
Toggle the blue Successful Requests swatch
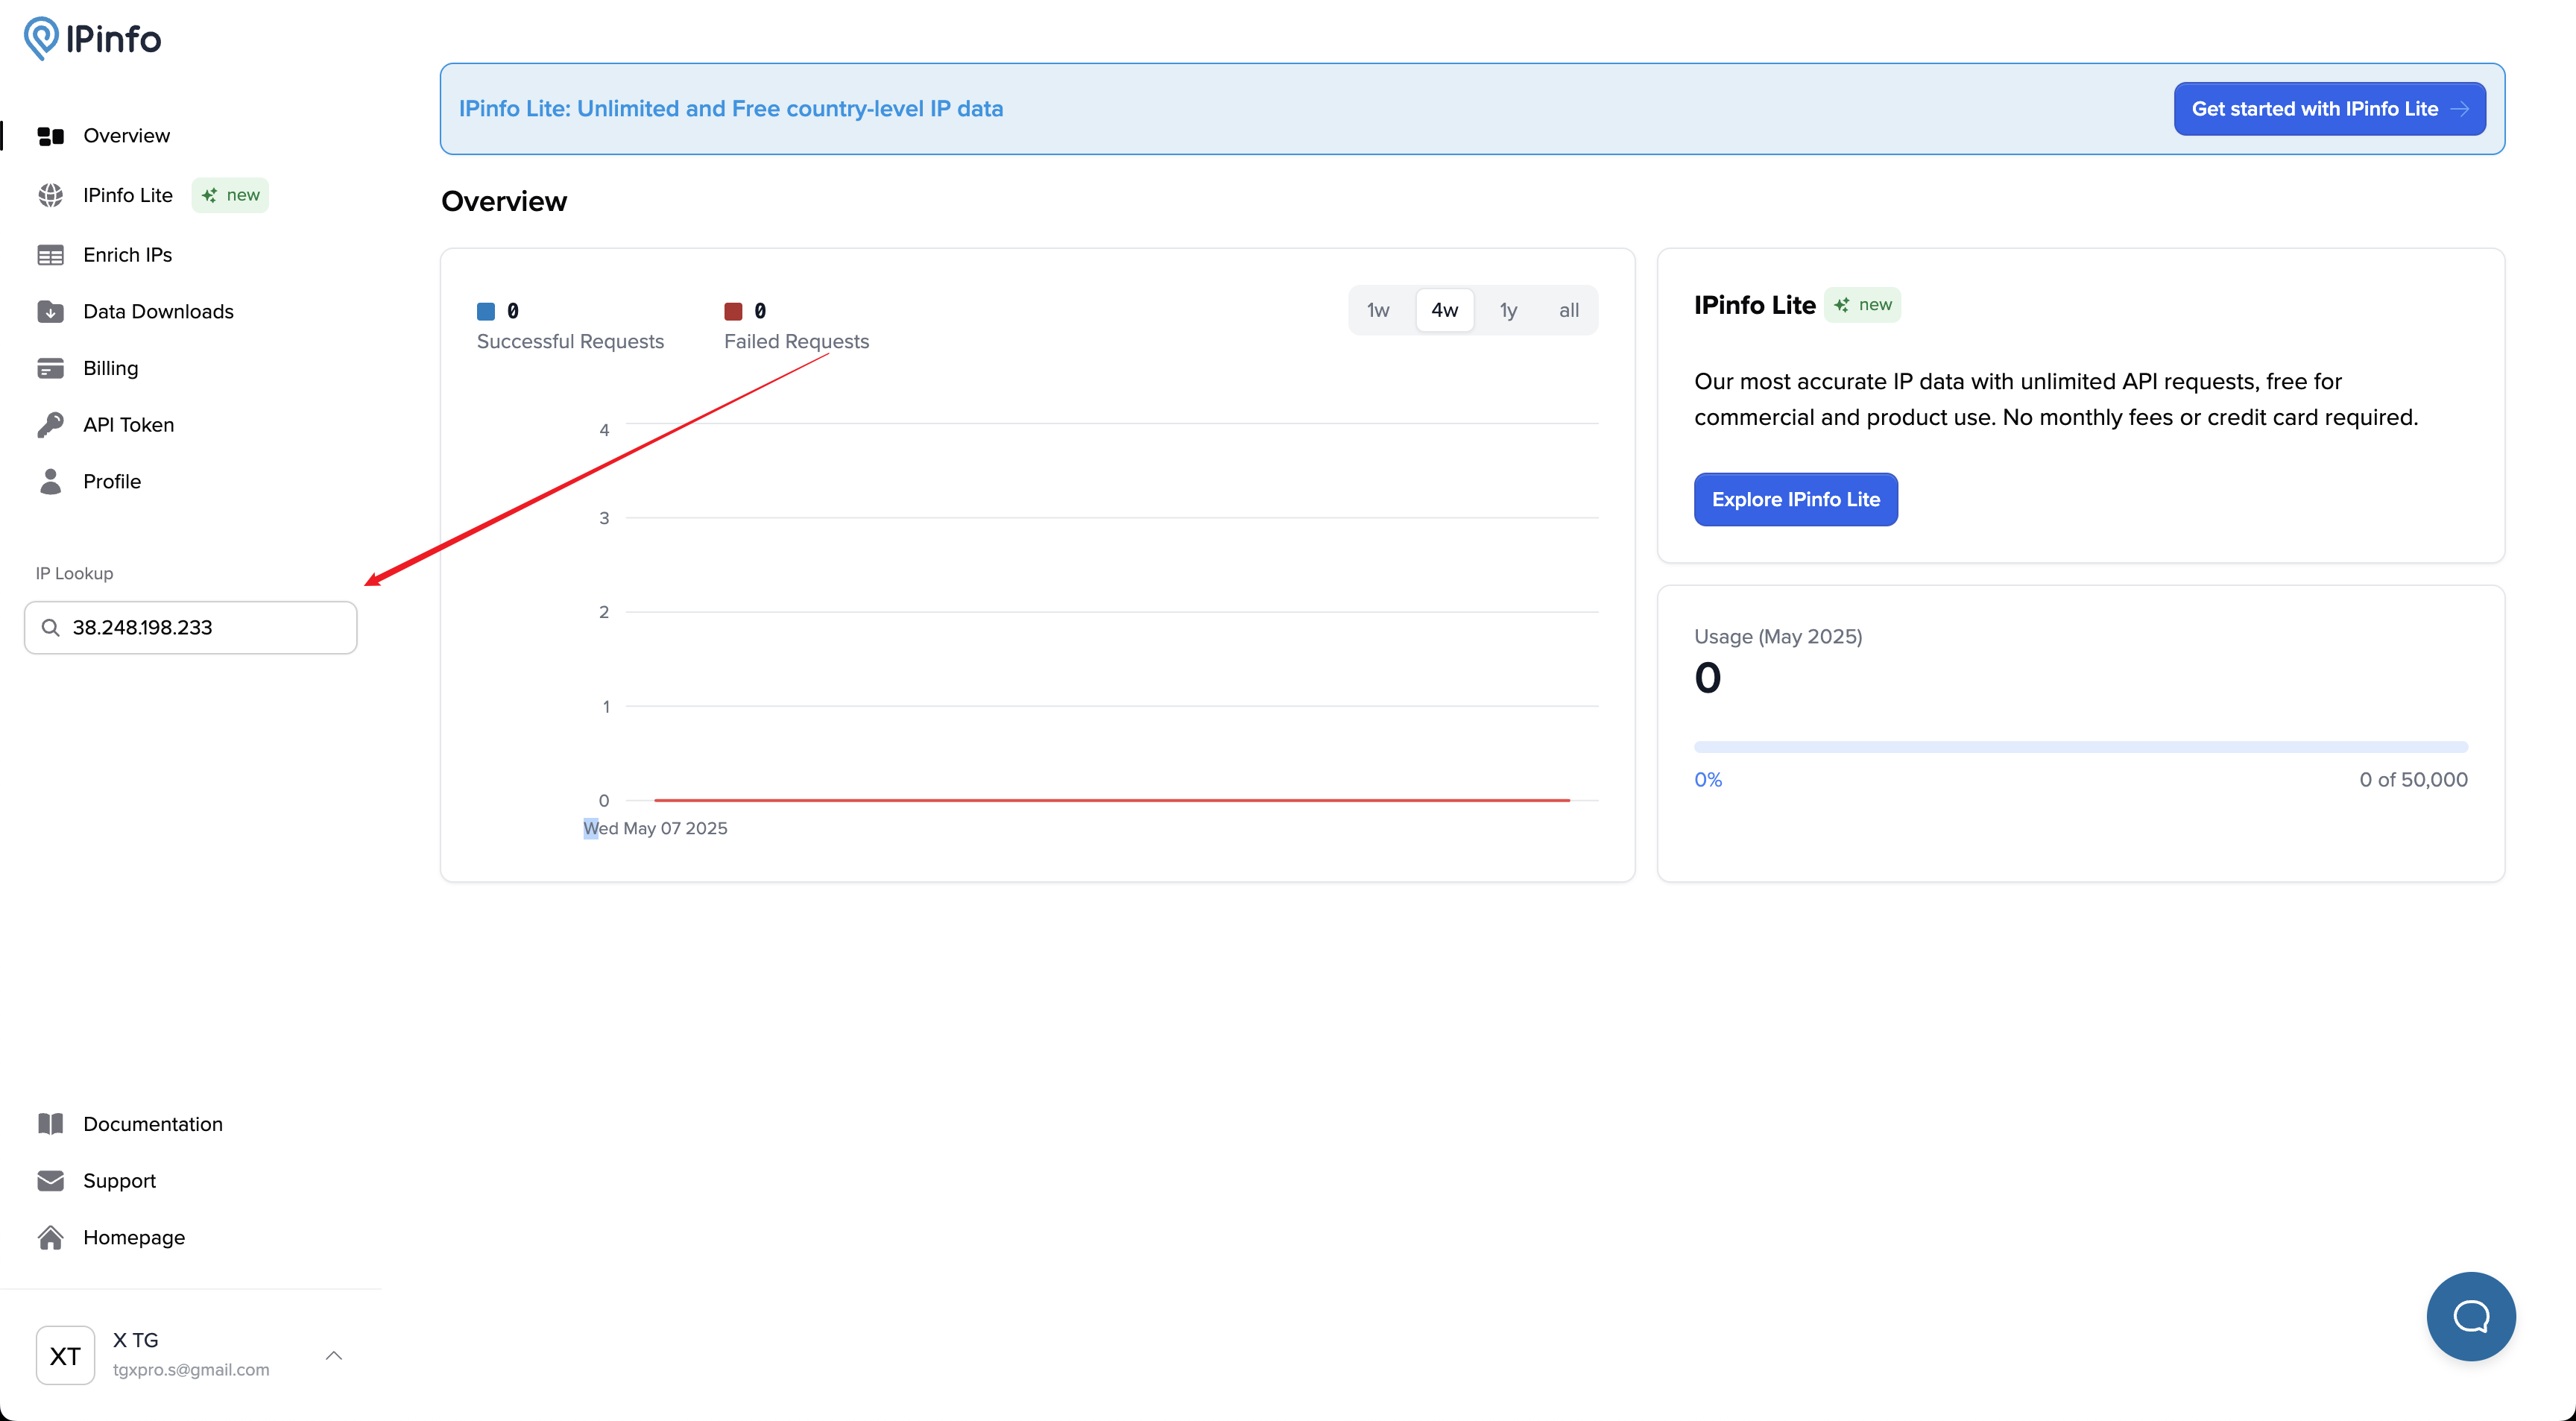pos(486,311)
